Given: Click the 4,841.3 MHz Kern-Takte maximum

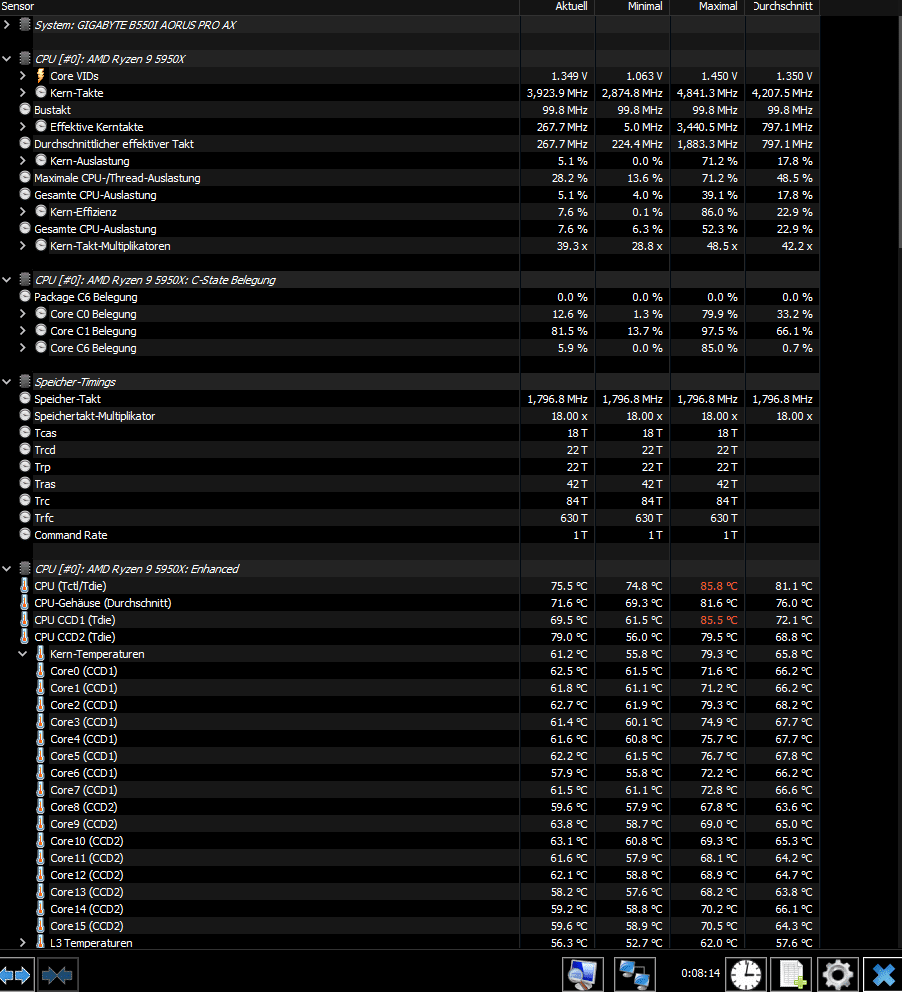Looking at the screenshot, I should click(x=707, y=93).
